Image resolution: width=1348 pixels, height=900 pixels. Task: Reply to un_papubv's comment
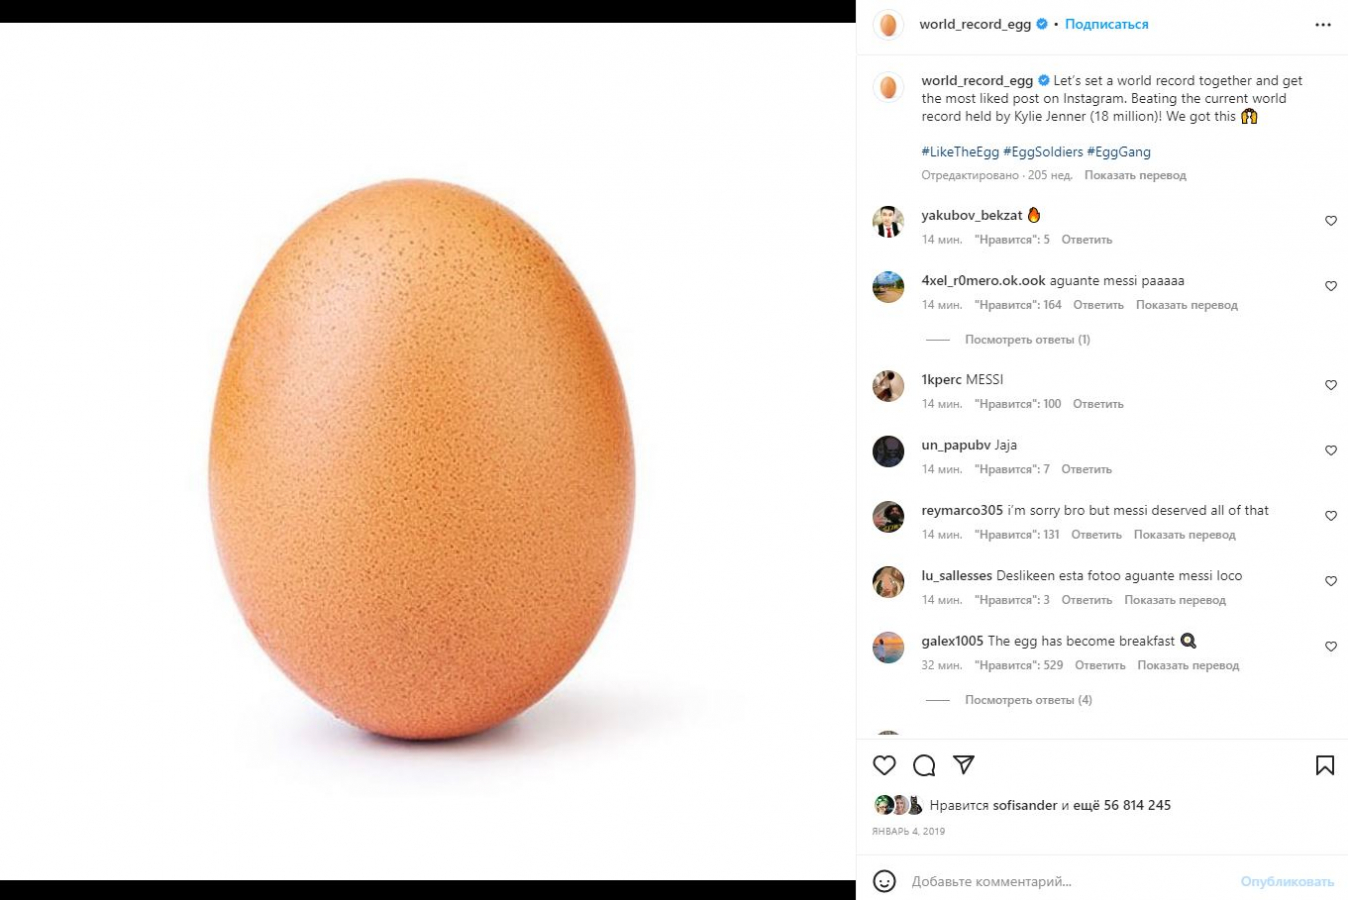tap(1086, 469)
